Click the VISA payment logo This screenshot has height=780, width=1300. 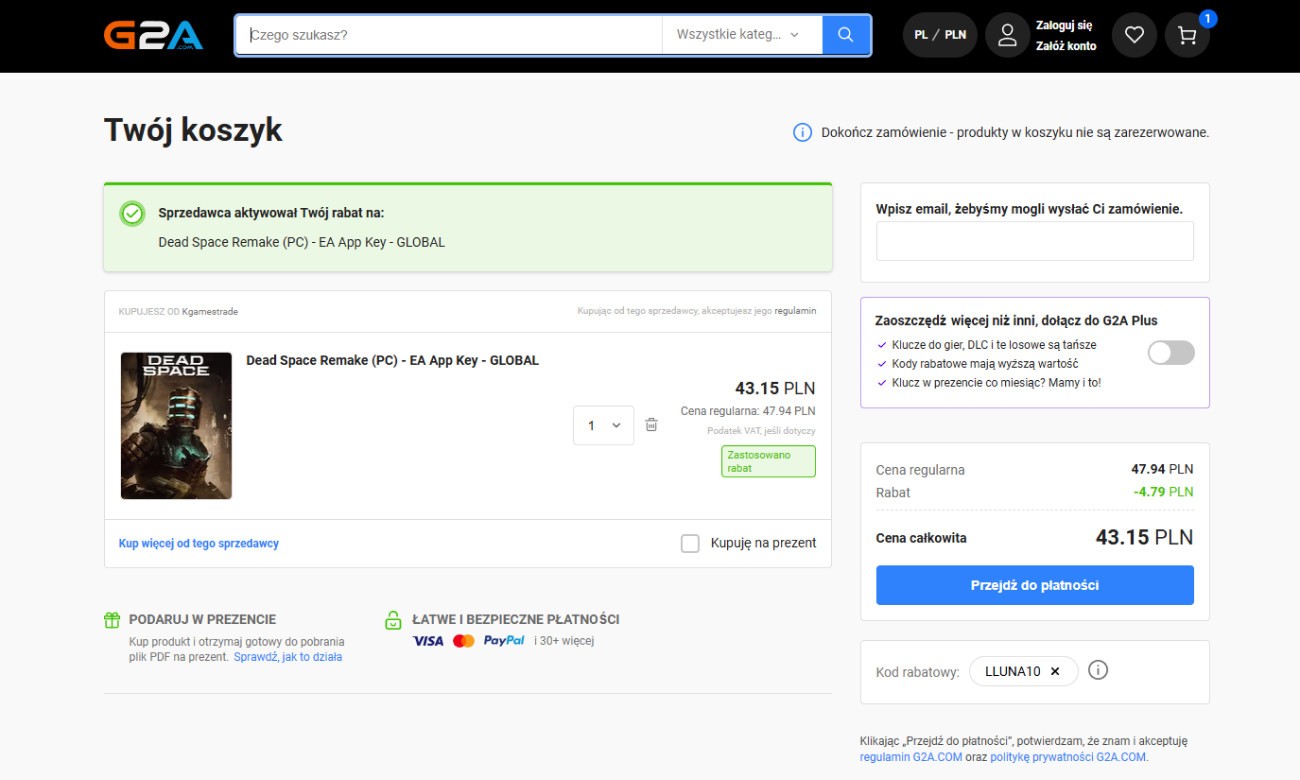pyautogui.click(x=428, y=641)
